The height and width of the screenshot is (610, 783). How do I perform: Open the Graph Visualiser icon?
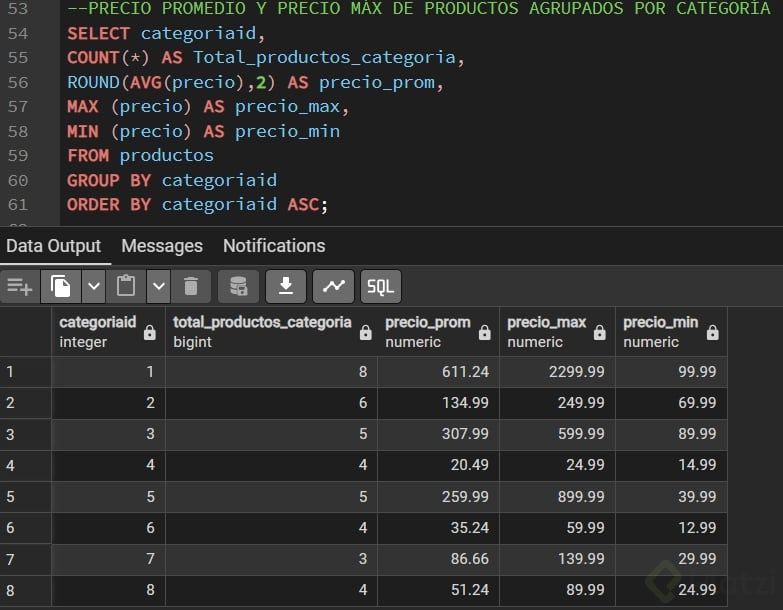[x=333, y=287]
